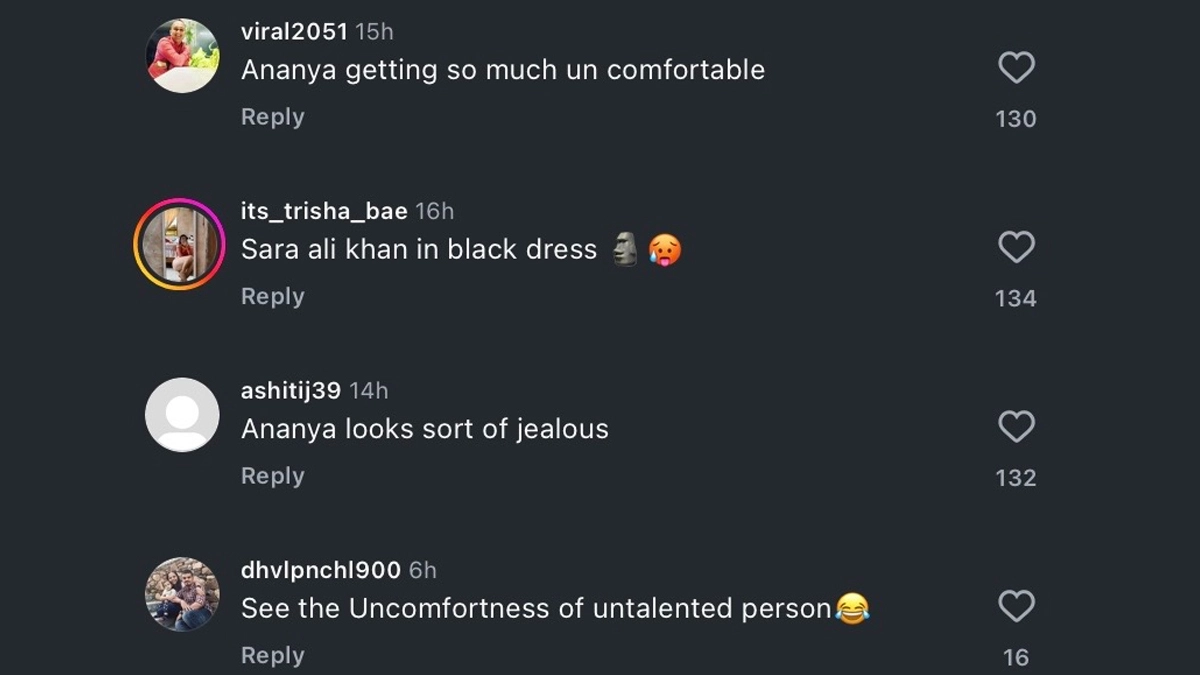Open the its_trisha_bae username link

pos(324,211)
